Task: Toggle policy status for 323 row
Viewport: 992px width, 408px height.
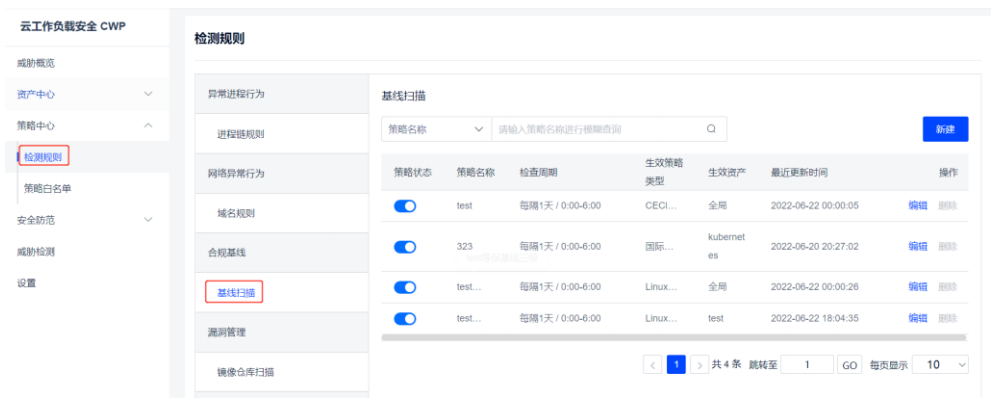Action: 405,247
